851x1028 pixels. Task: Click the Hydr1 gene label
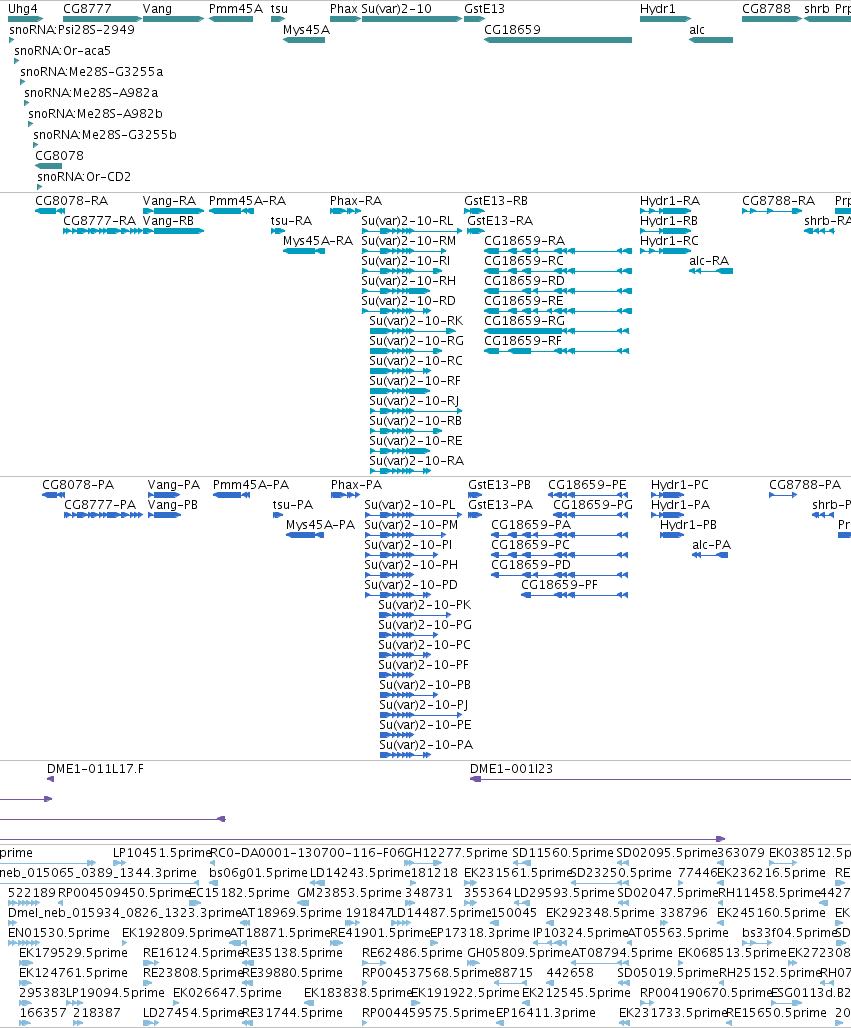(x=658, y=9)
